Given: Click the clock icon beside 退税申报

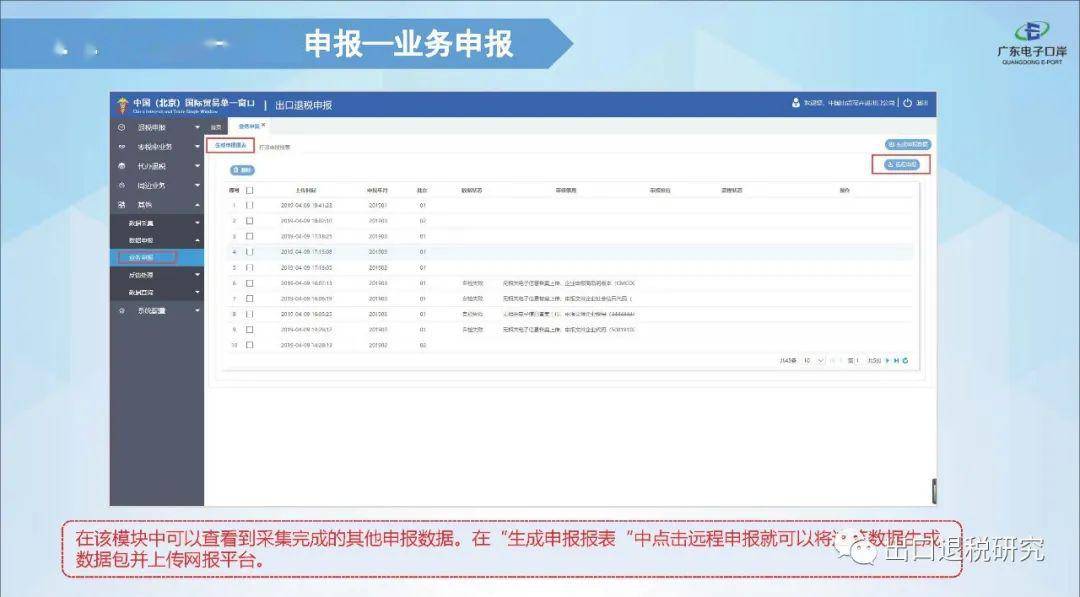Looking at the screenshot, I should pyautogui.click(x=122, y=127).
